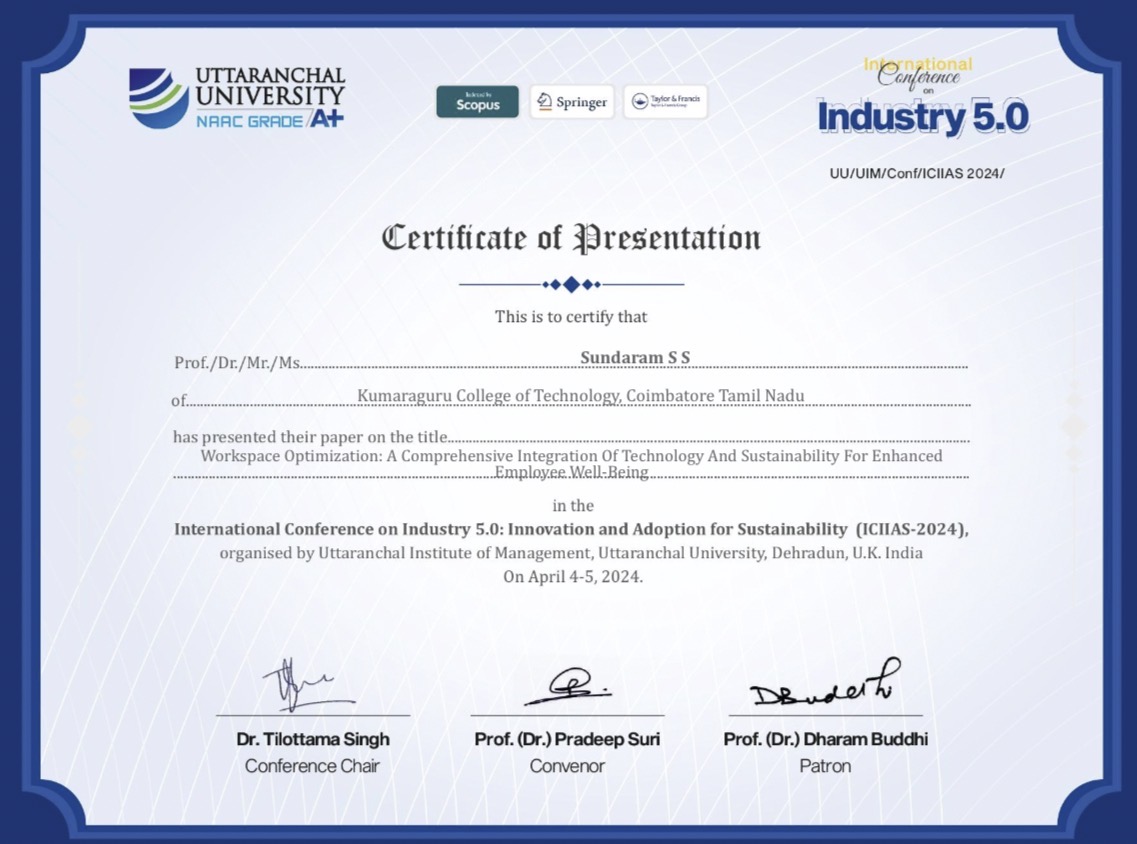Click Prof. Pradeep Suri's signature

click(x=567, y=687)
